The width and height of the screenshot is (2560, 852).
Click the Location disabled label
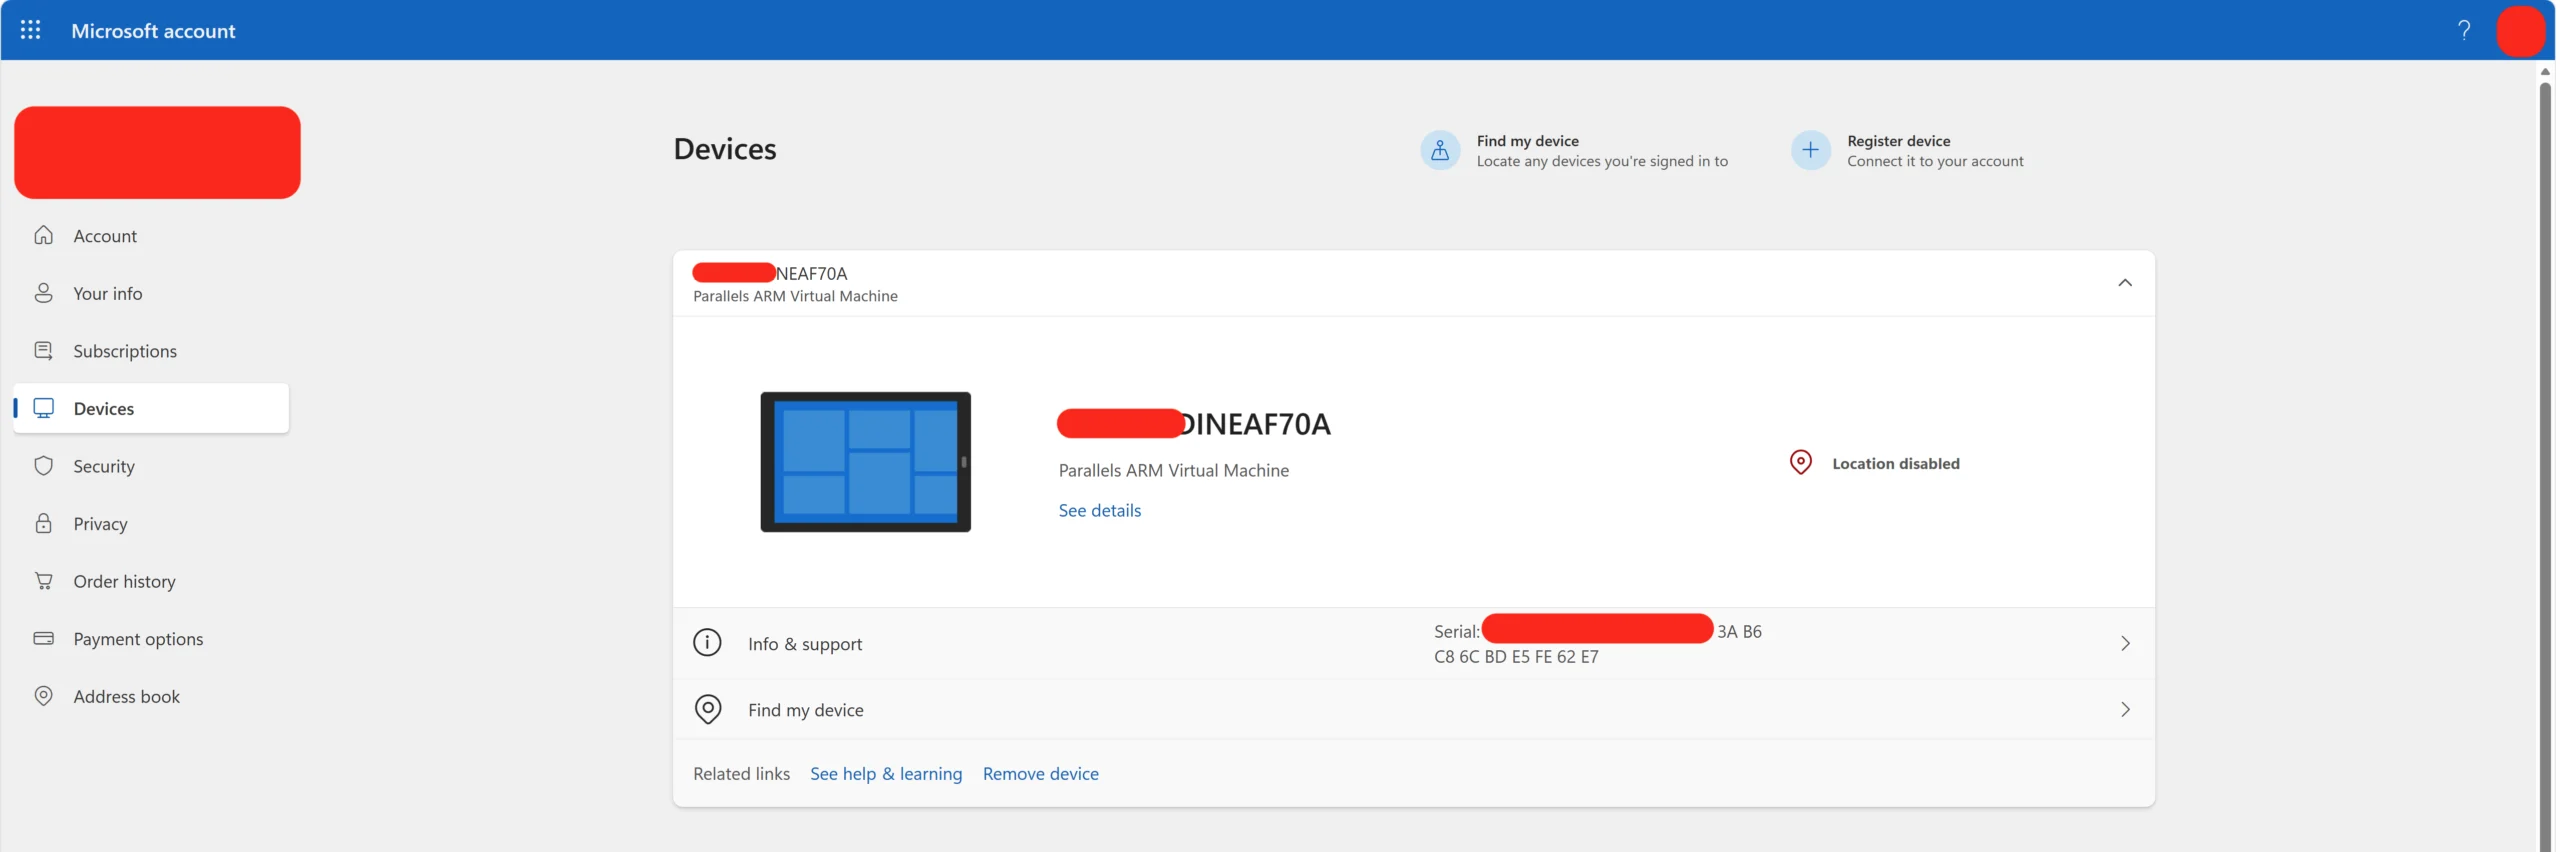[x=1895, y=463]
